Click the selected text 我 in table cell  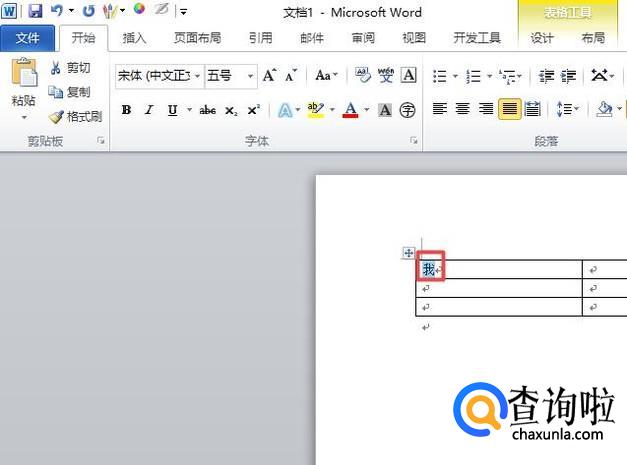click(x=429, y=269)
